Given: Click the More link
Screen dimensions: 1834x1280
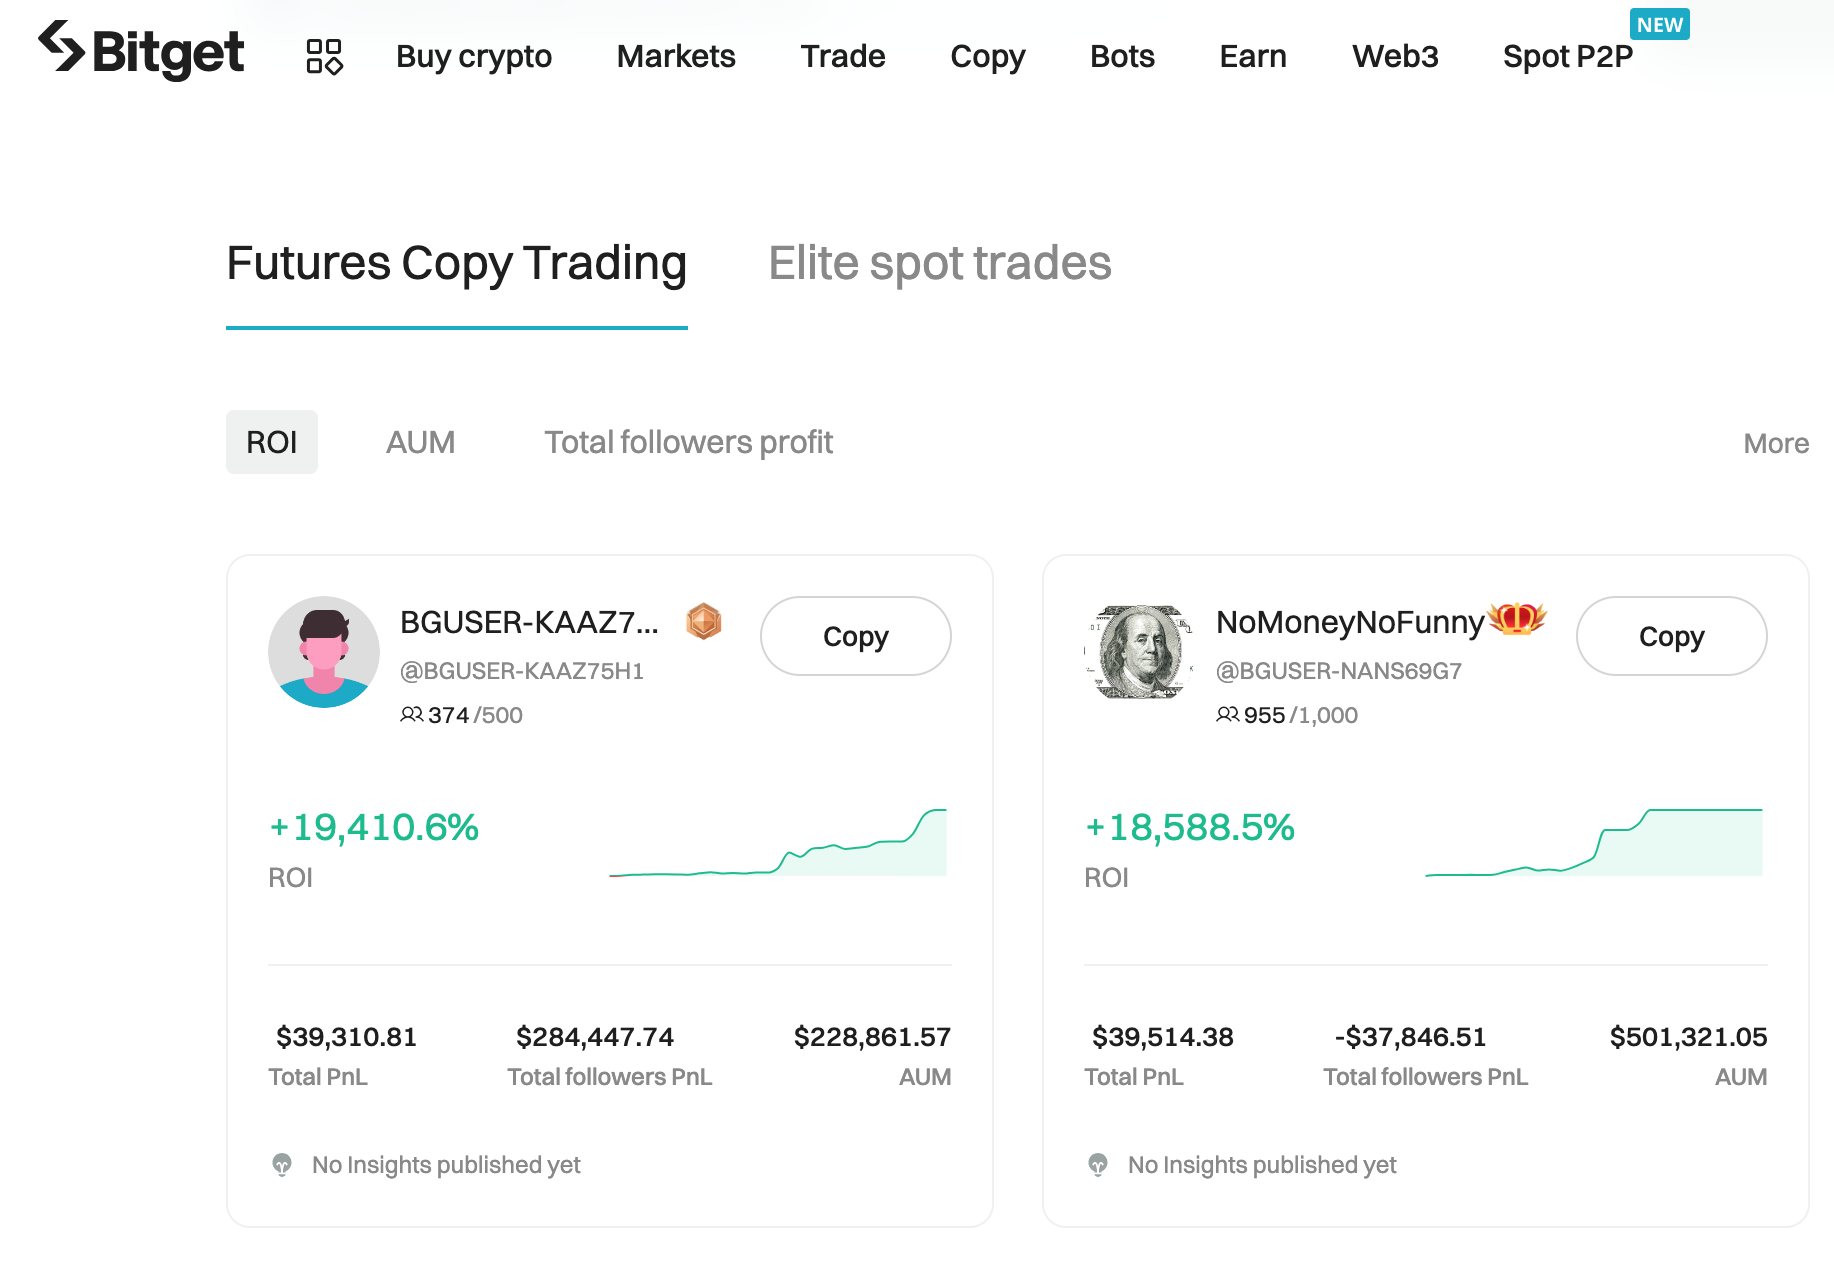Looking at the screenshot, I should (x=1775, y=443).
